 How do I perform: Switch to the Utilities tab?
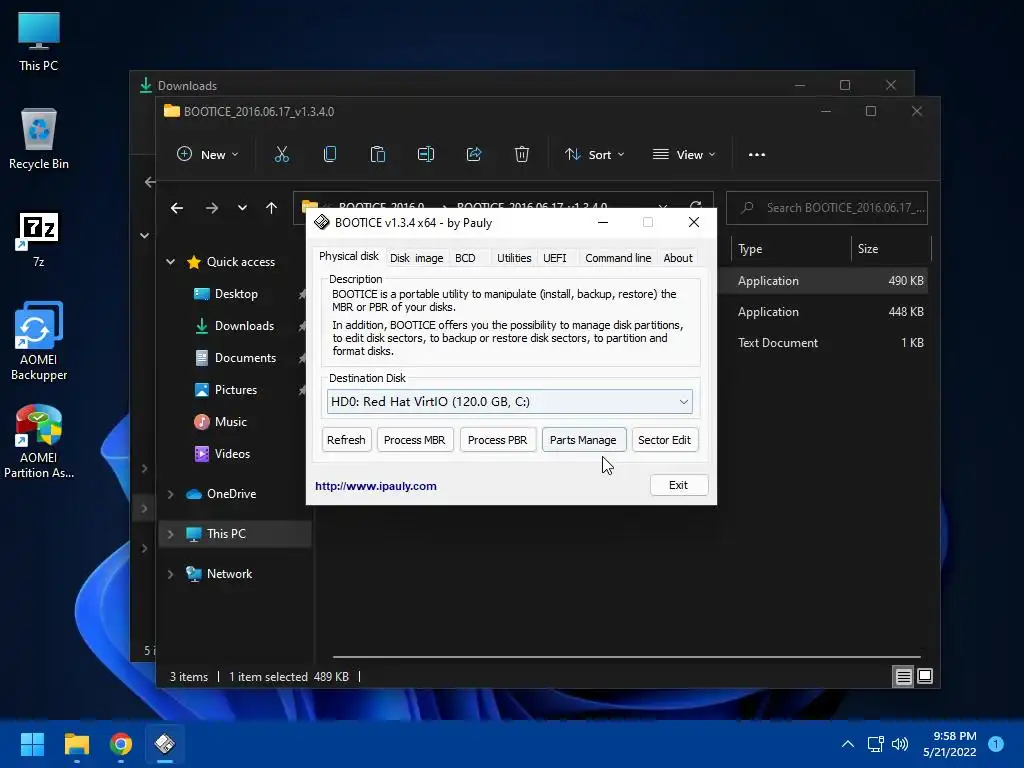[514, 258]
